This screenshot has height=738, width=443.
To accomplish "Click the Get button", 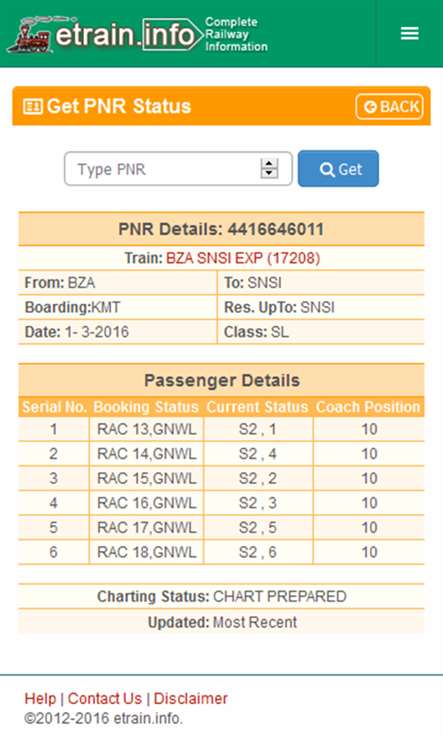I will coord(338,168).
